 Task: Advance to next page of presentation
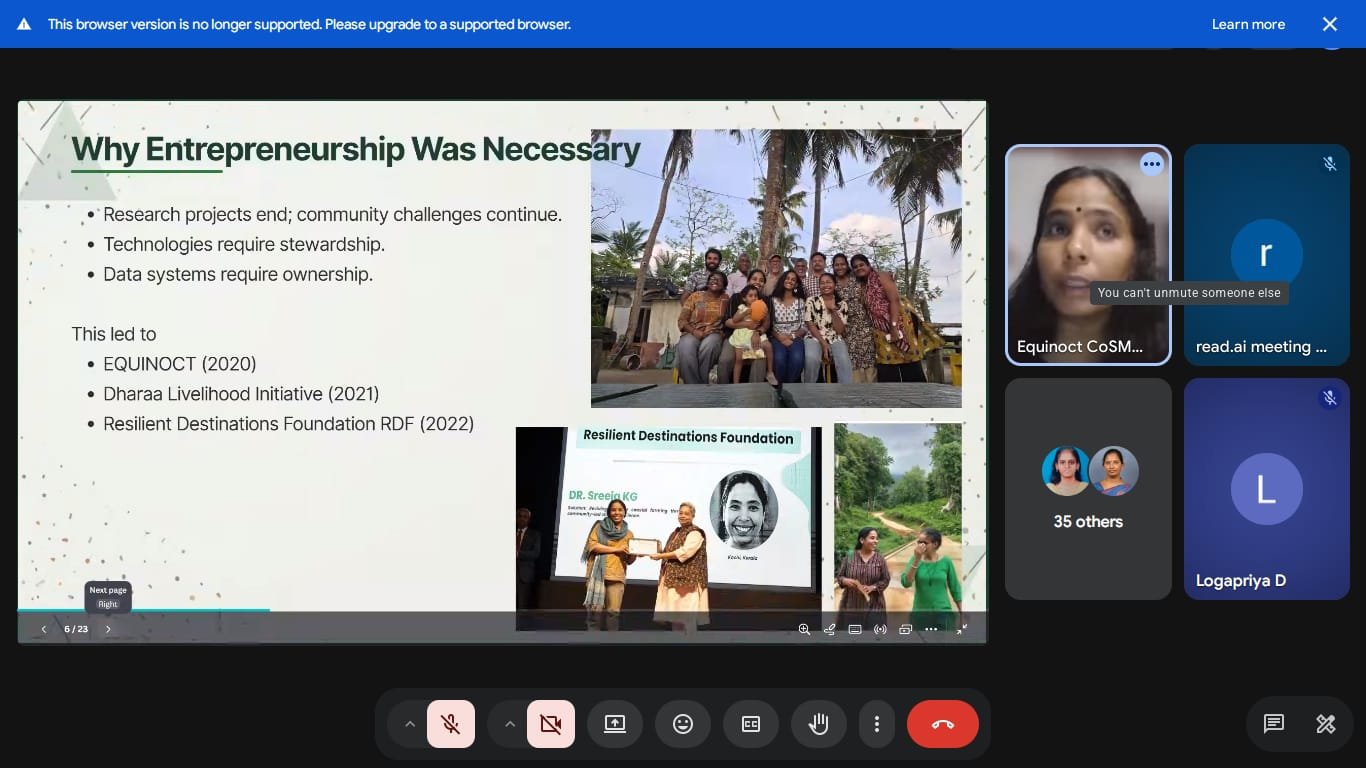click(108, 629)
